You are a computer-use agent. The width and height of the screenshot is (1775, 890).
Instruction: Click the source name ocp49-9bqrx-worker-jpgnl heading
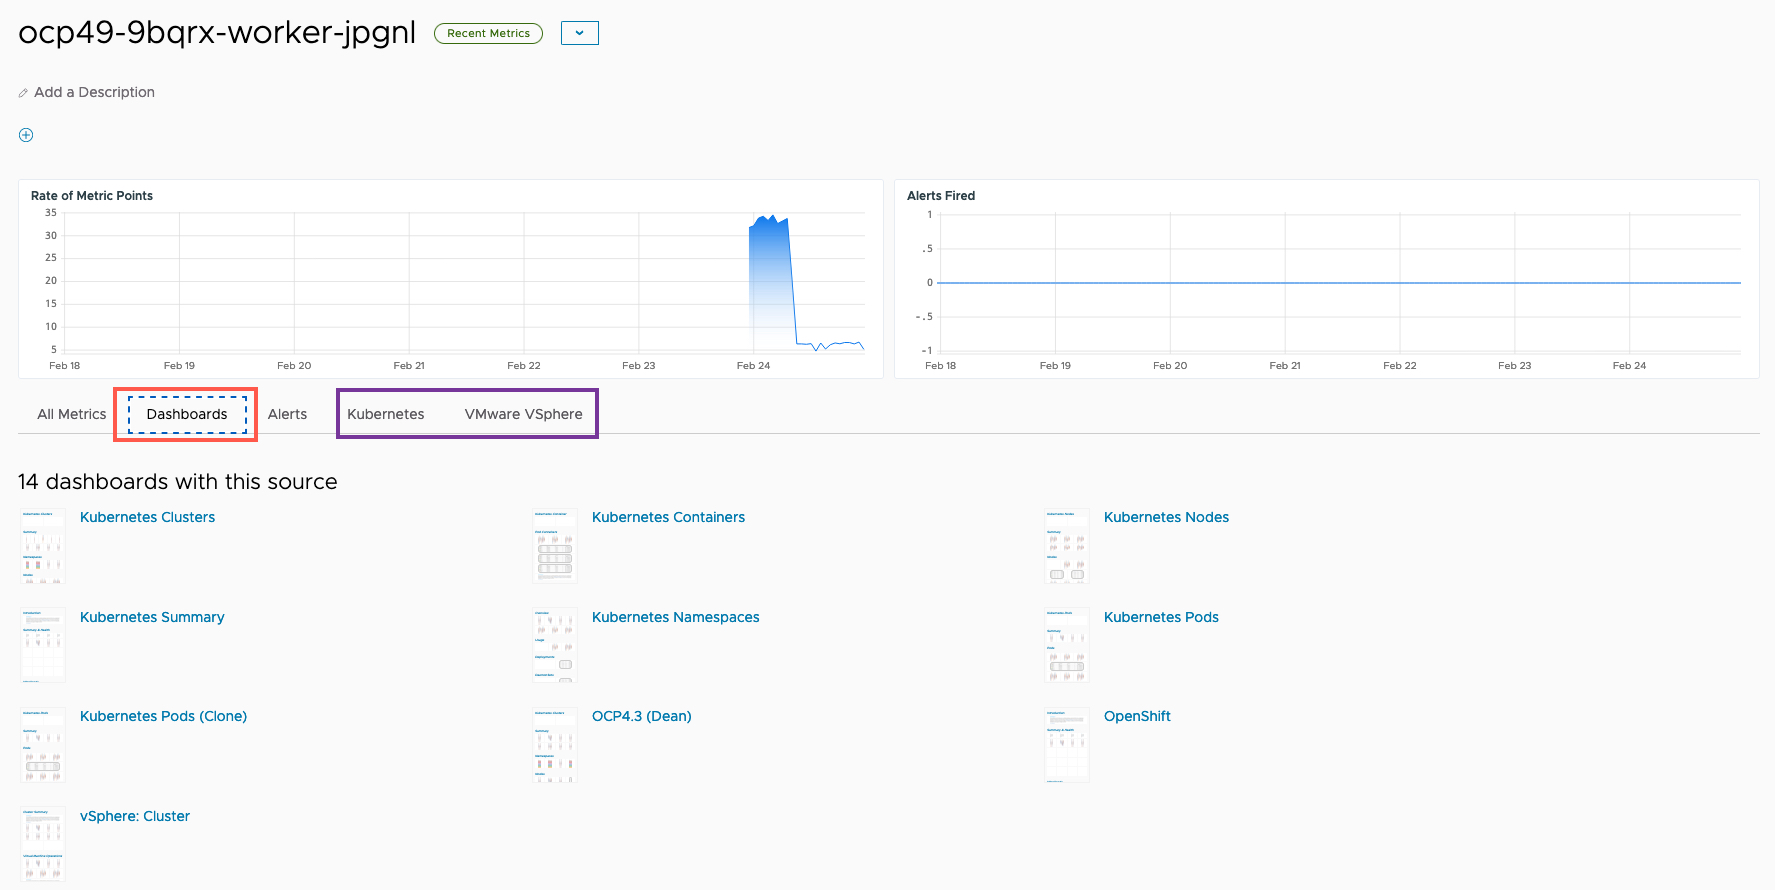pos(217,32)
